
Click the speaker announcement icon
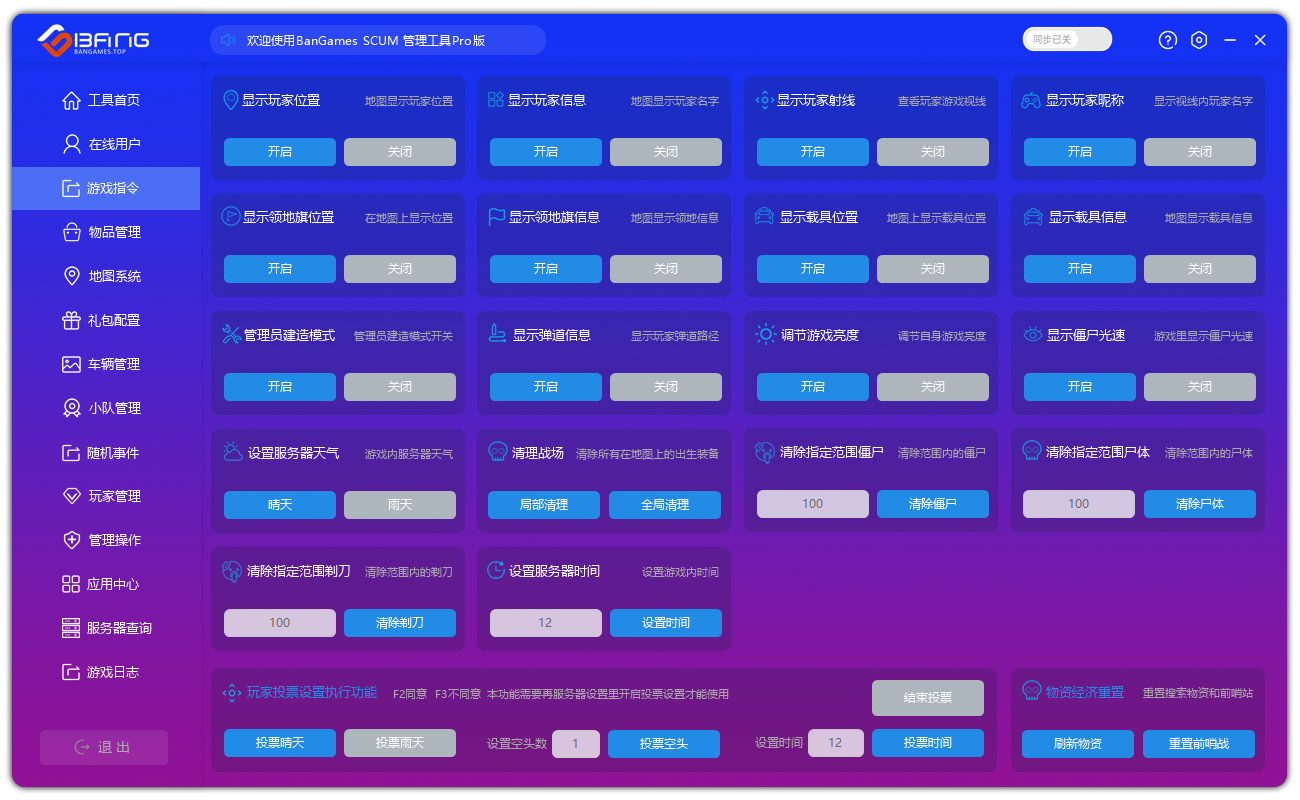(x=227, y=40)
